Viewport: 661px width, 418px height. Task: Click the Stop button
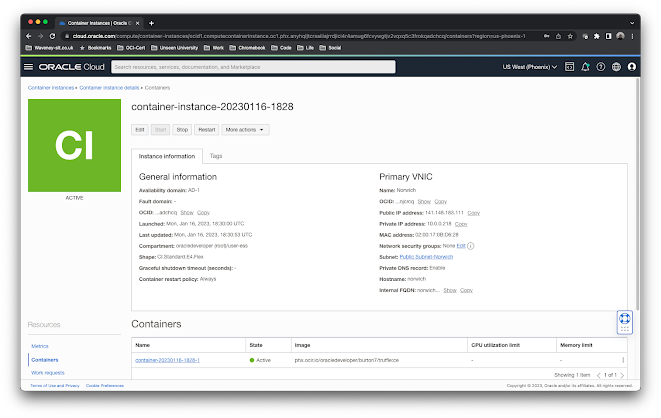tap(182, 130)
